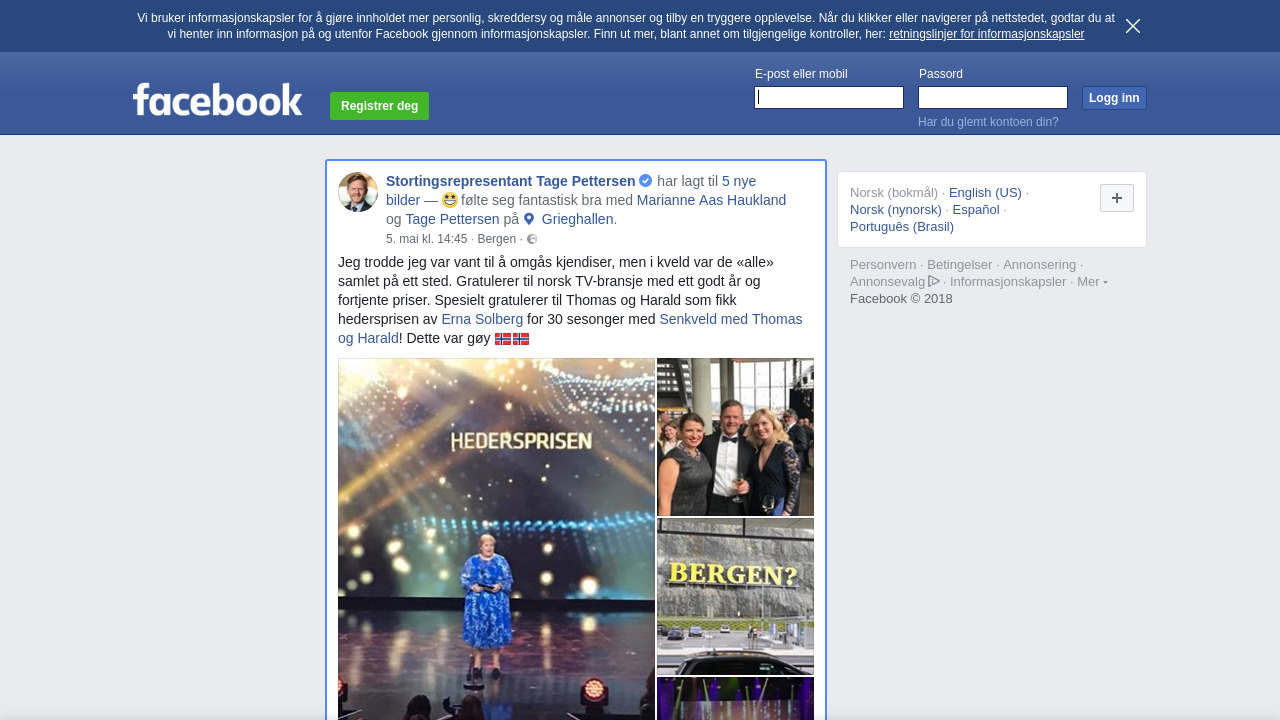The height and width of the screenshot is (720, 1280).
Task: Open Marianne Aas Haukland profile link
Action: pyautogui.click(x=711, y=200)
